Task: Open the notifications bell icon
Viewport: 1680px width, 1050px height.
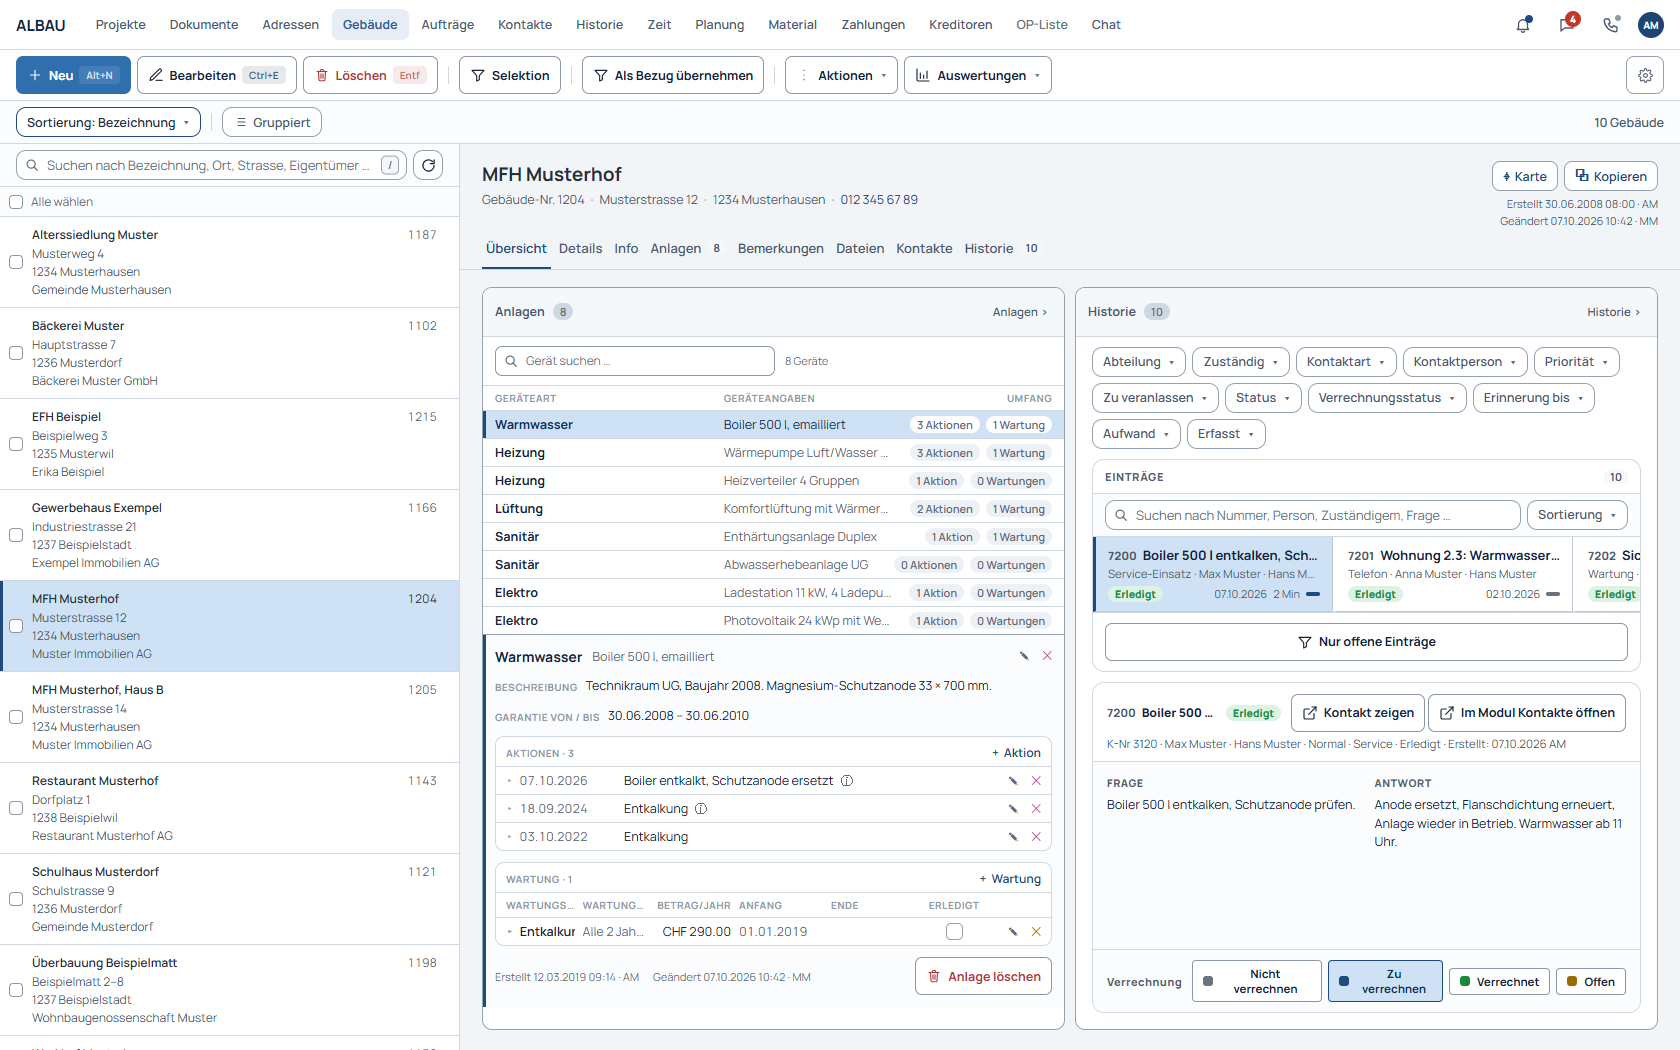Action: click(1523, 25)
